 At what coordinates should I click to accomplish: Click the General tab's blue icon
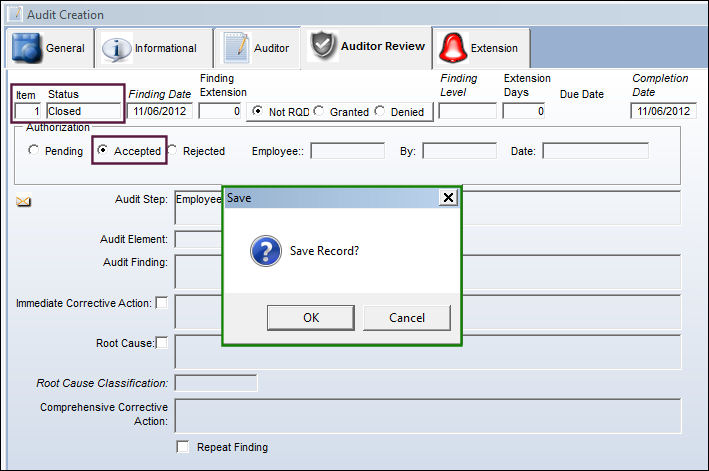[26, 47]
